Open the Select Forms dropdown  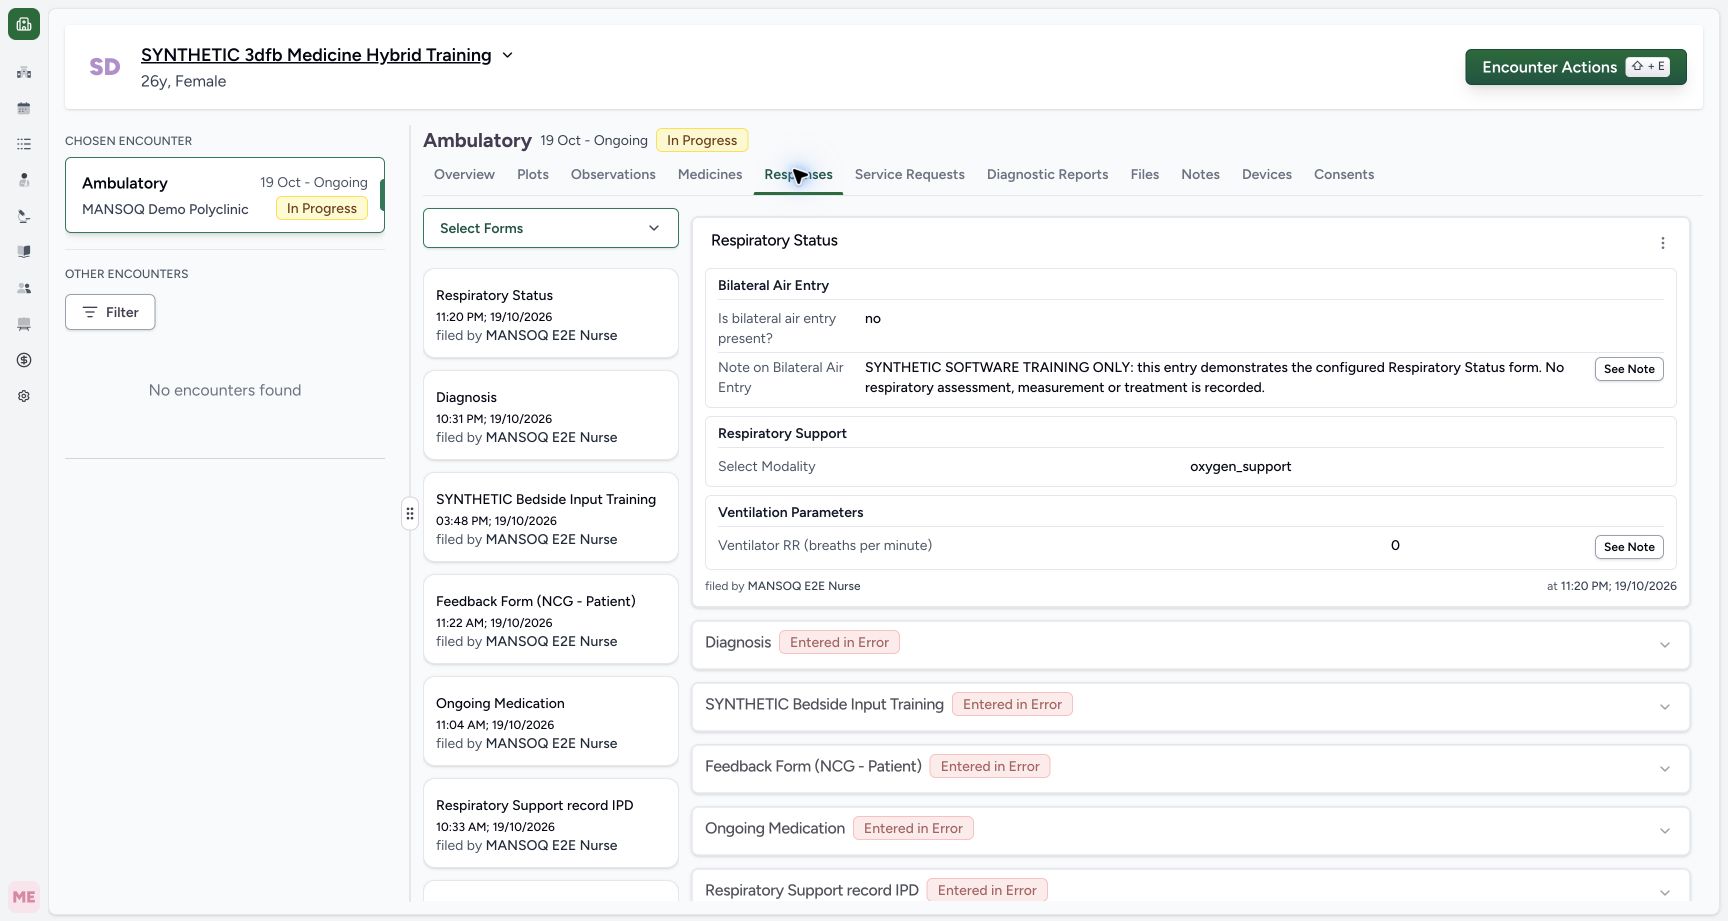point(551,228)
